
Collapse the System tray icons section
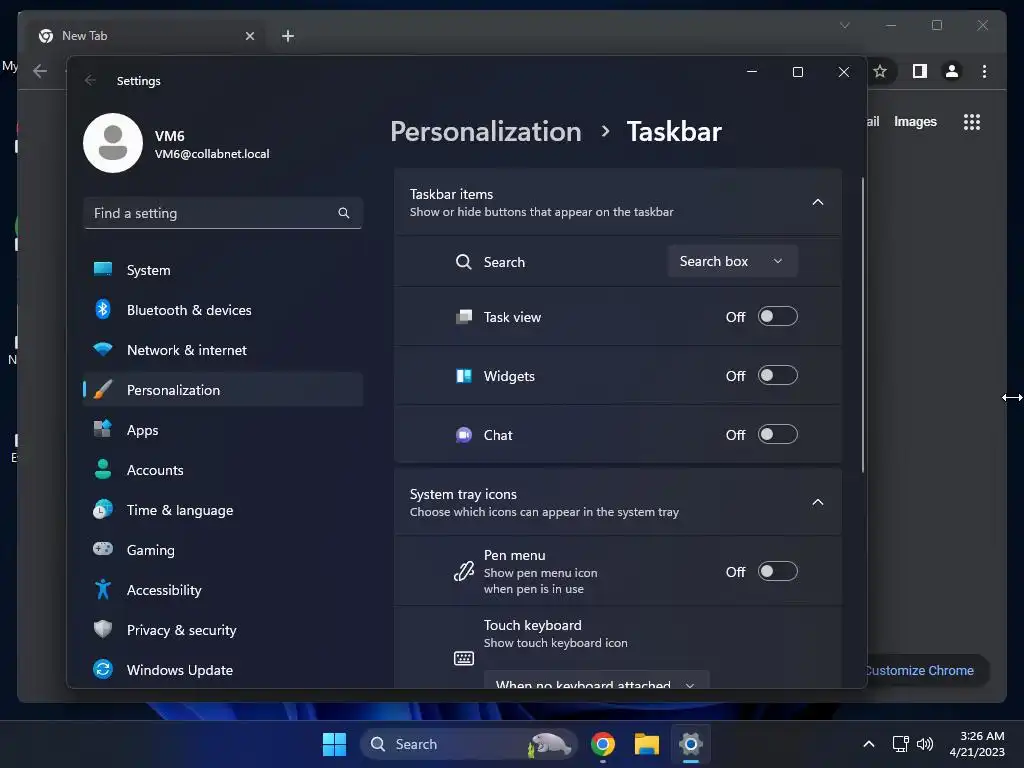818,502
